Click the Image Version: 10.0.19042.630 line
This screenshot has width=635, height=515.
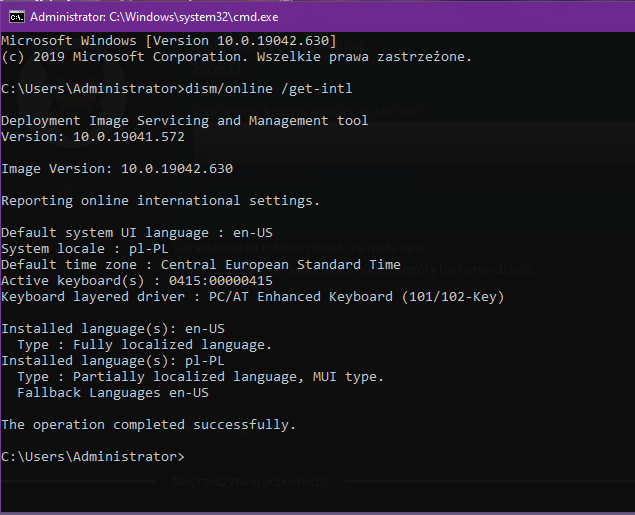116,169
